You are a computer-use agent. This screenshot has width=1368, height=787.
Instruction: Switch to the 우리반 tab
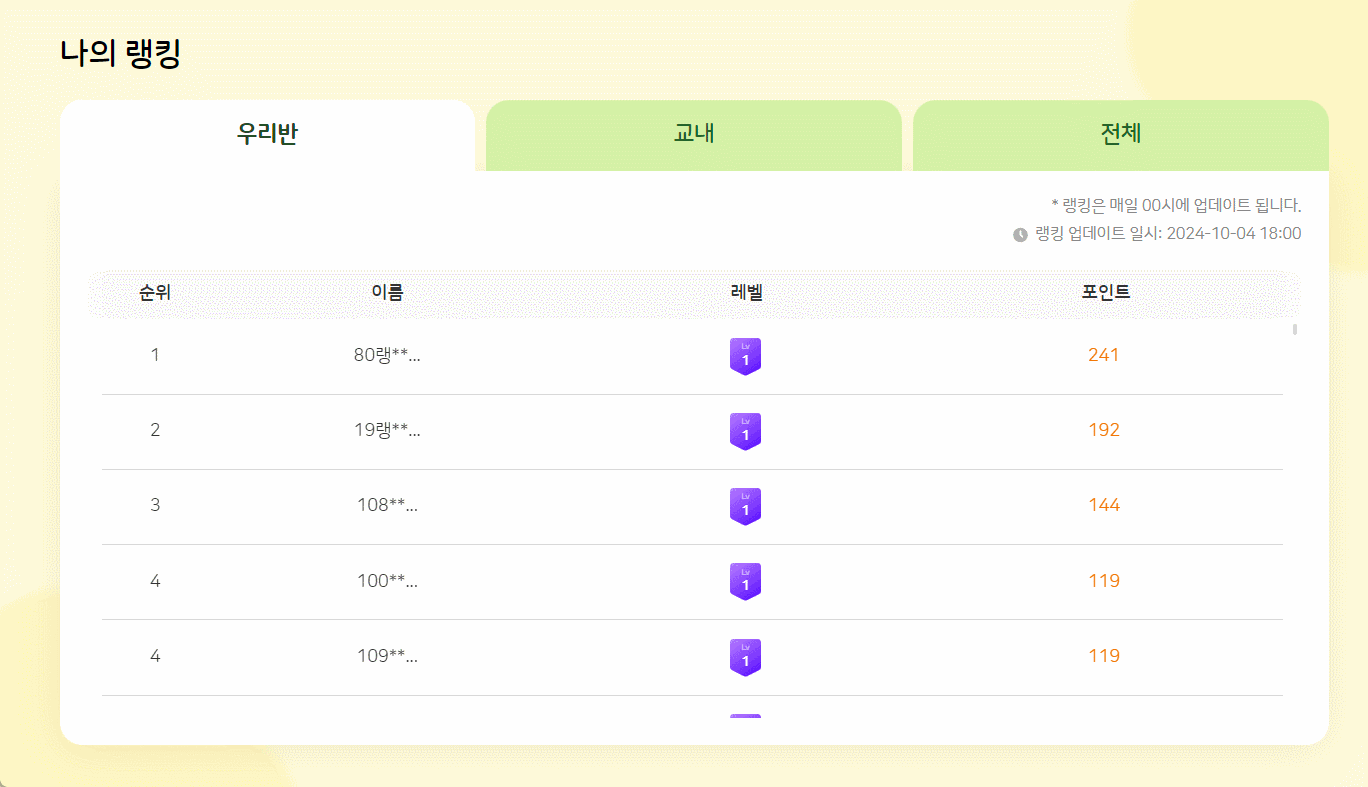(x=267, y=135)
